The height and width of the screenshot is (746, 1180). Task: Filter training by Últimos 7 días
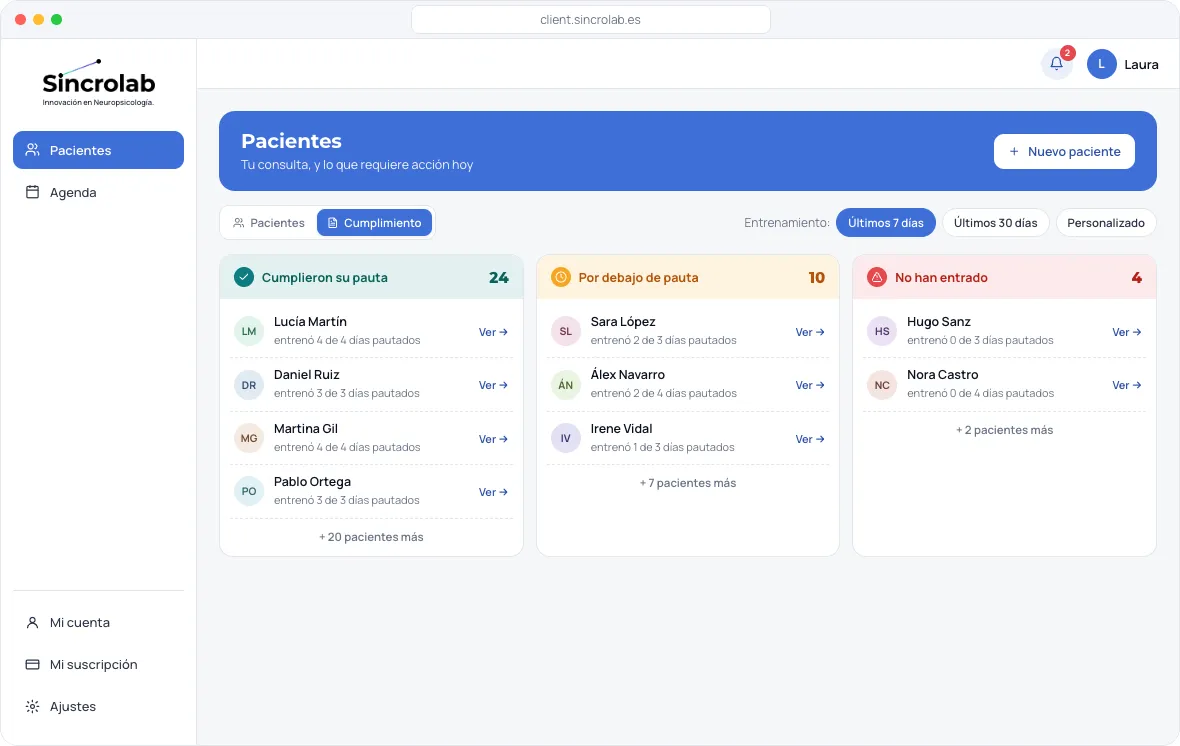click(x=886, y=223)
